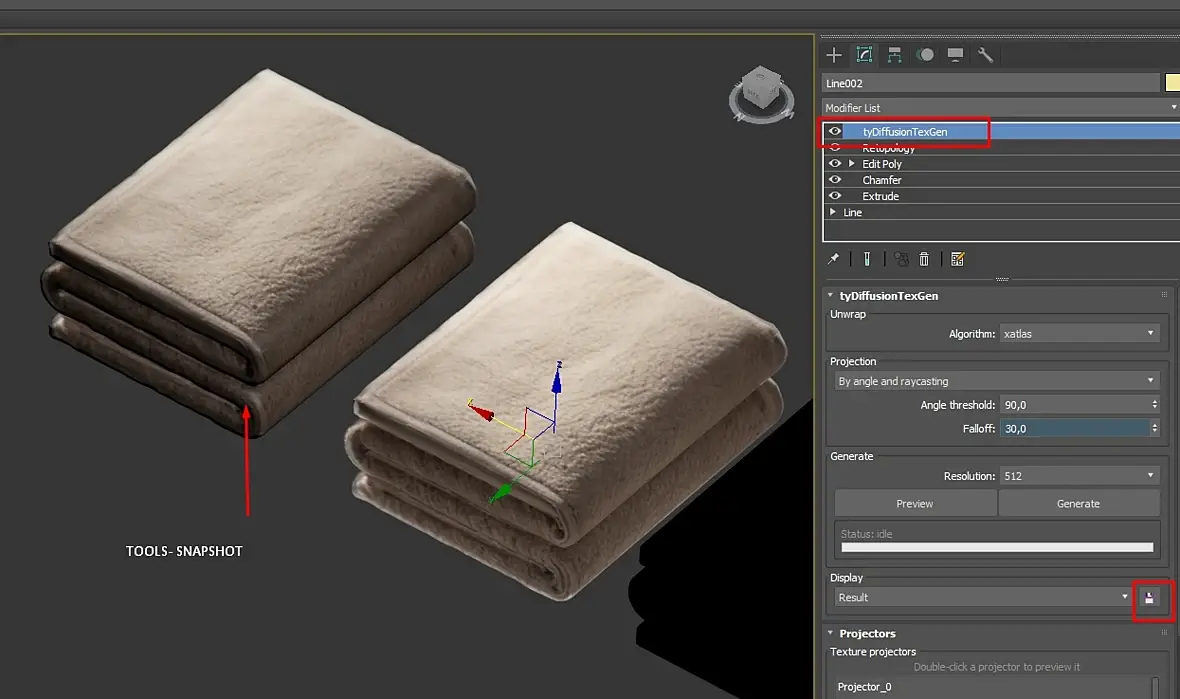The image size is (1180, 699).
Task: Remove modifier using the trash icon
Action: click(924, 259)
